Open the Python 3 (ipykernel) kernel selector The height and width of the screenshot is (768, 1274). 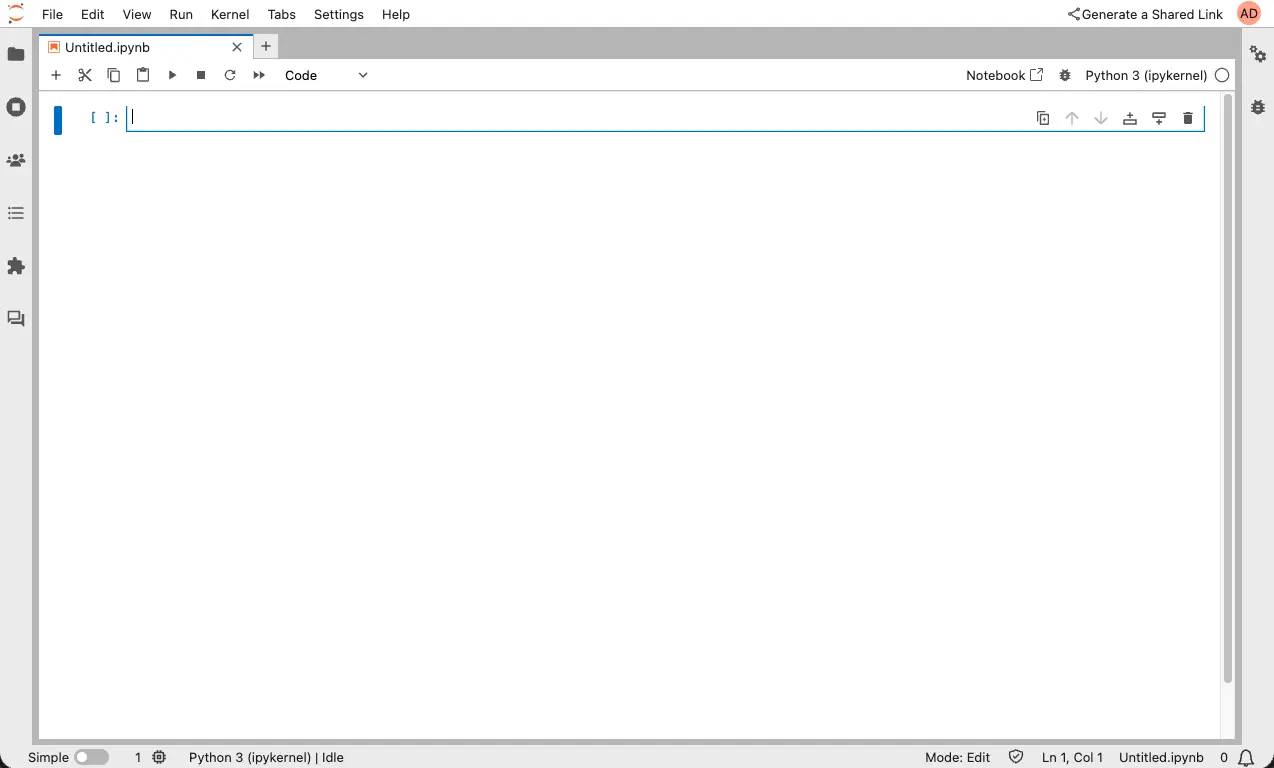coord(1148,75)
